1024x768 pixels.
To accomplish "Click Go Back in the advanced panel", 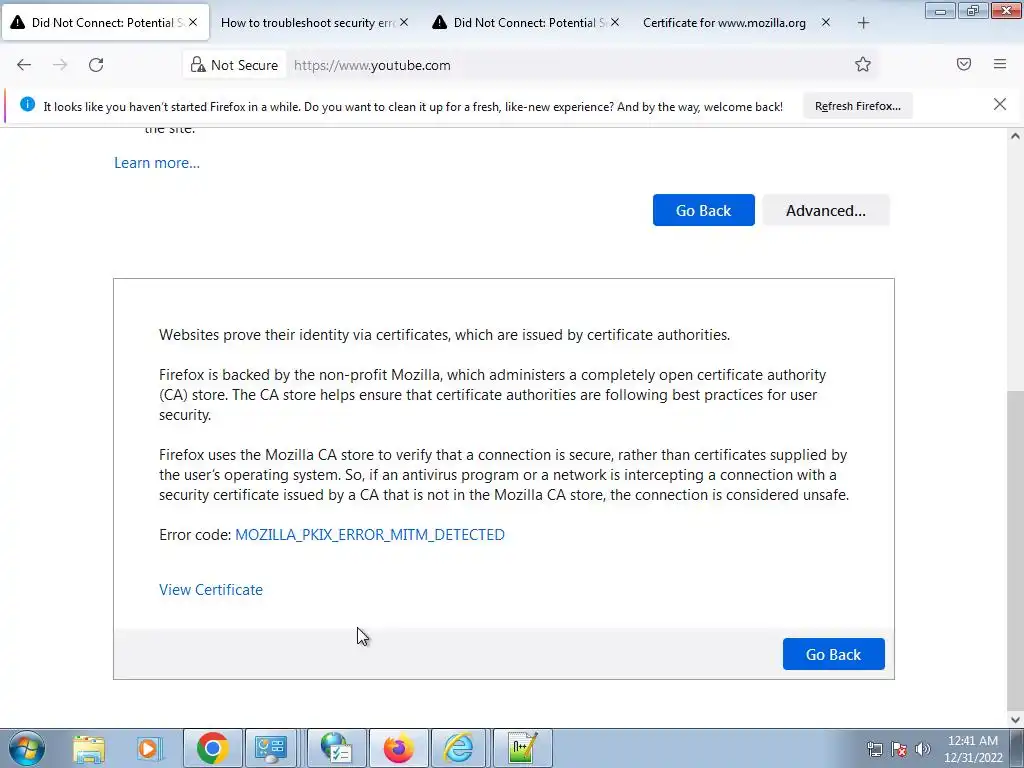I will point(833,654).
